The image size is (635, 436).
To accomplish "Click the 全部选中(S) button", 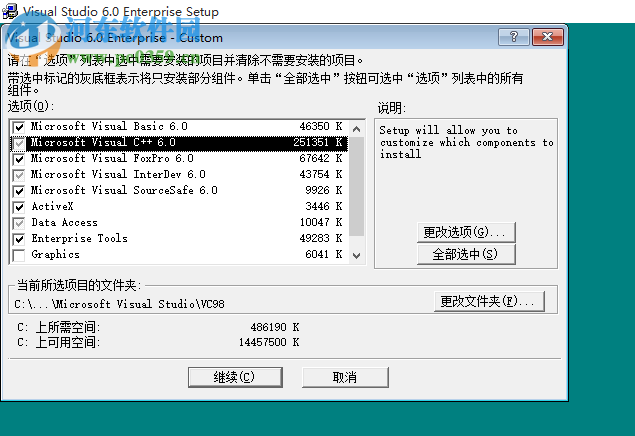I will point(466,254).
